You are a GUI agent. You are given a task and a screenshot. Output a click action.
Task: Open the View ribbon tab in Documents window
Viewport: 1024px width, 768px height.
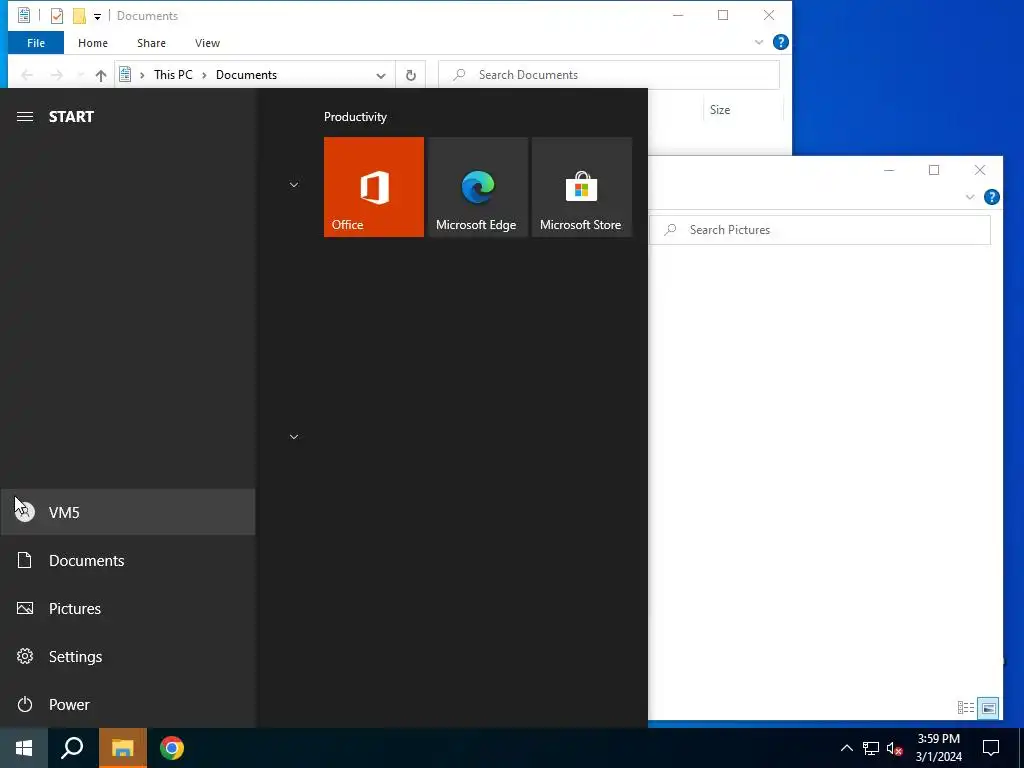(207, 43)
